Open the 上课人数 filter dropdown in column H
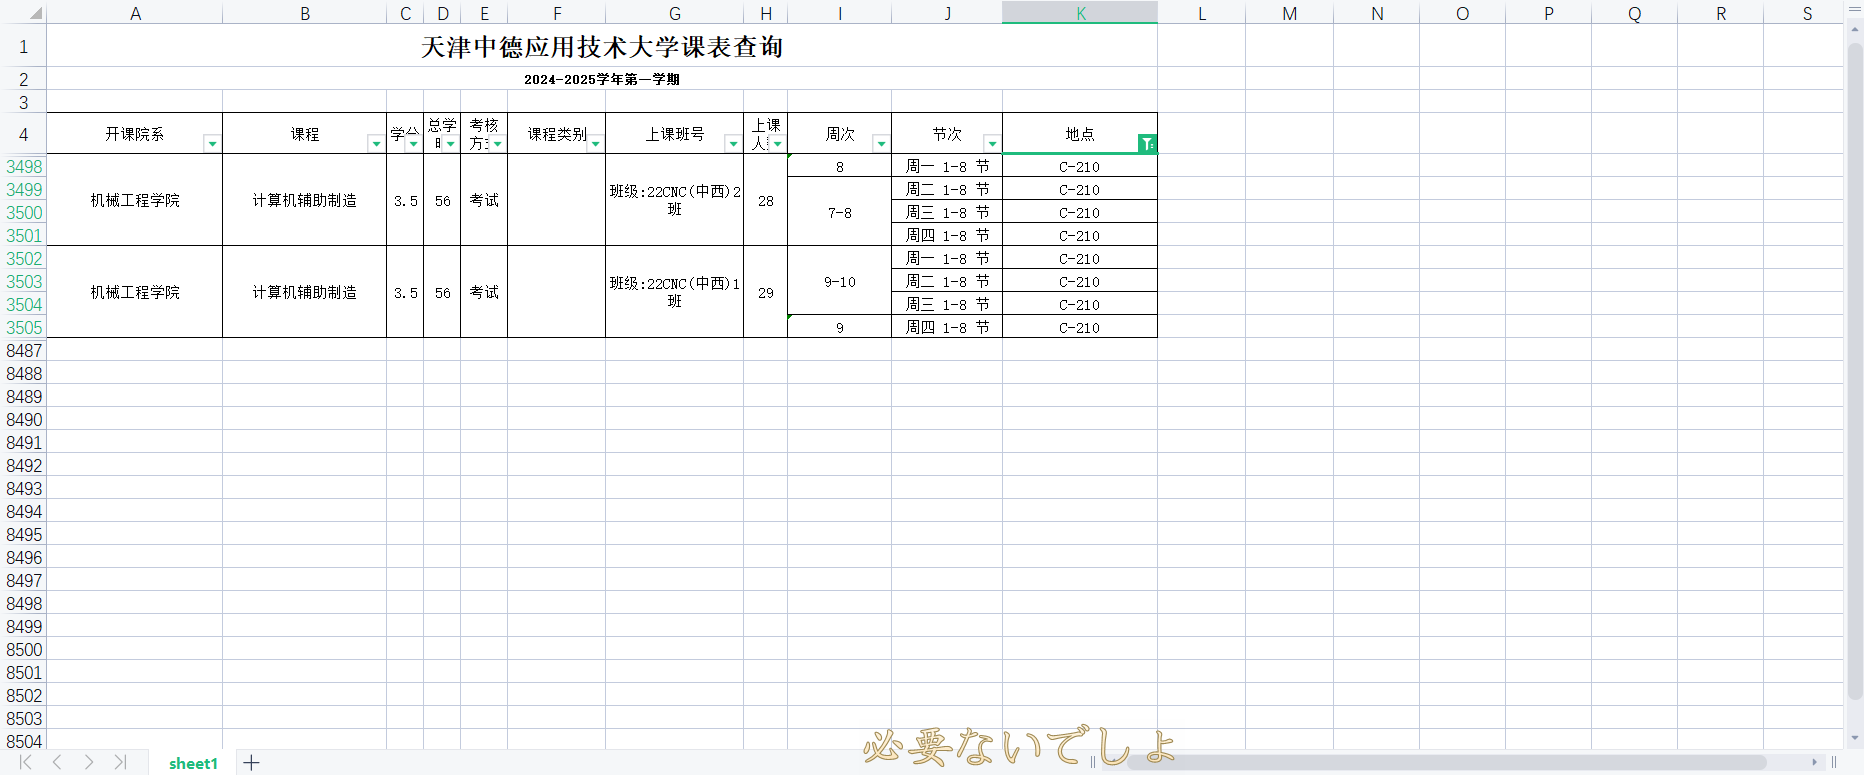 tap(777, 144)
